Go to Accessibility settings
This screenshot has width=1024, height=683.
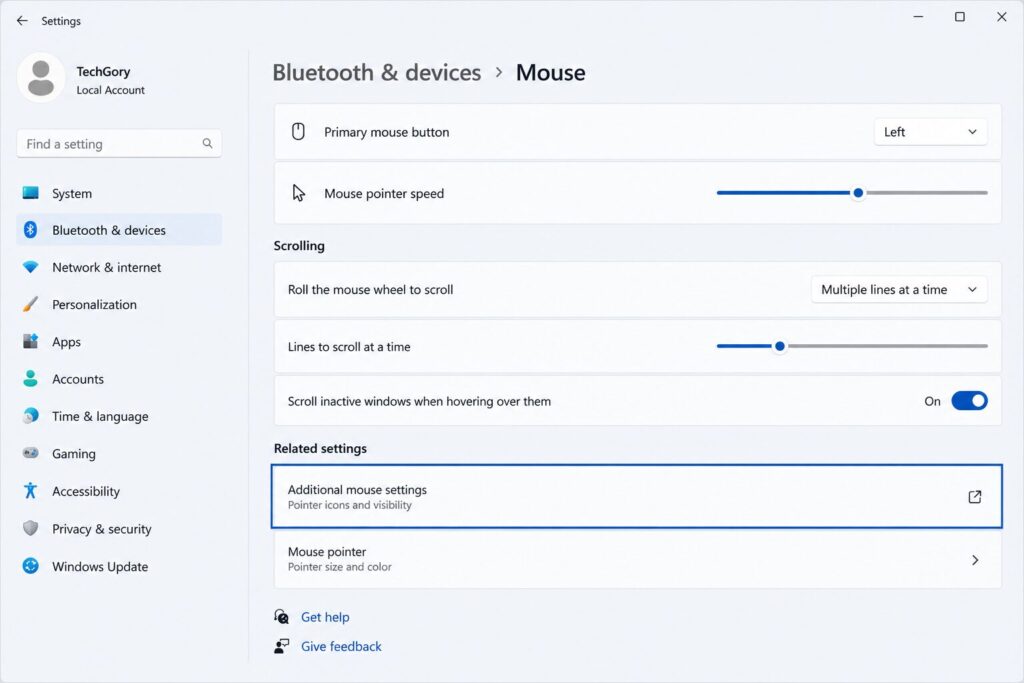coord(119,491)
